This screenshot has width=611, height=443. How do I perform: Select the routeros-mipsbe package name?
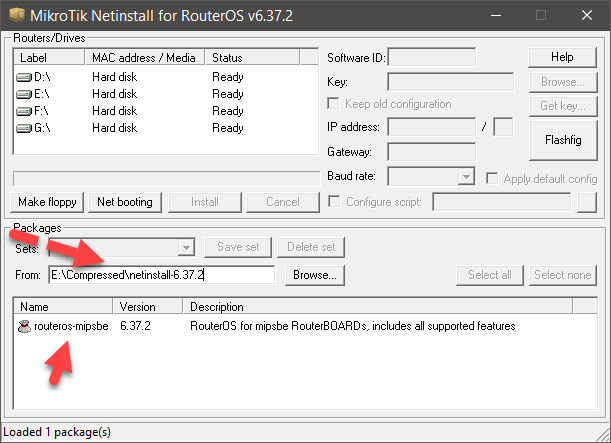71,326
